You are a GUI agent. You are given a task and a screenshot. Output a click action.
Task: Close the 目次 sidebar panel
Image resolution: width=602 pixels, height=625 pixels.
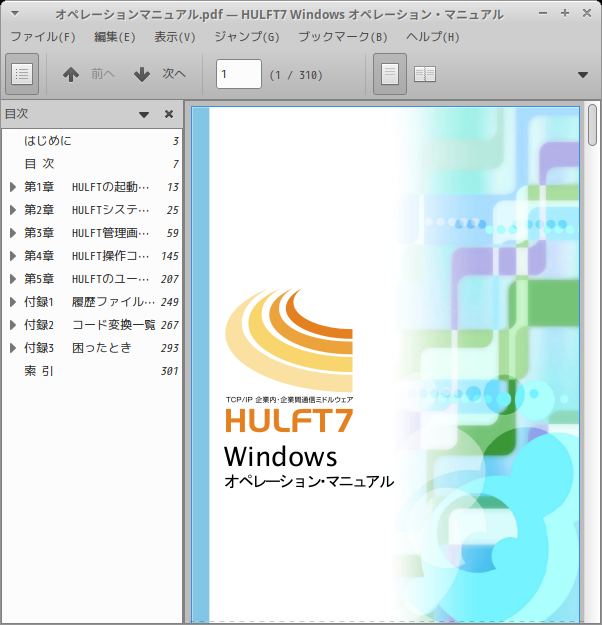(169, 114)
